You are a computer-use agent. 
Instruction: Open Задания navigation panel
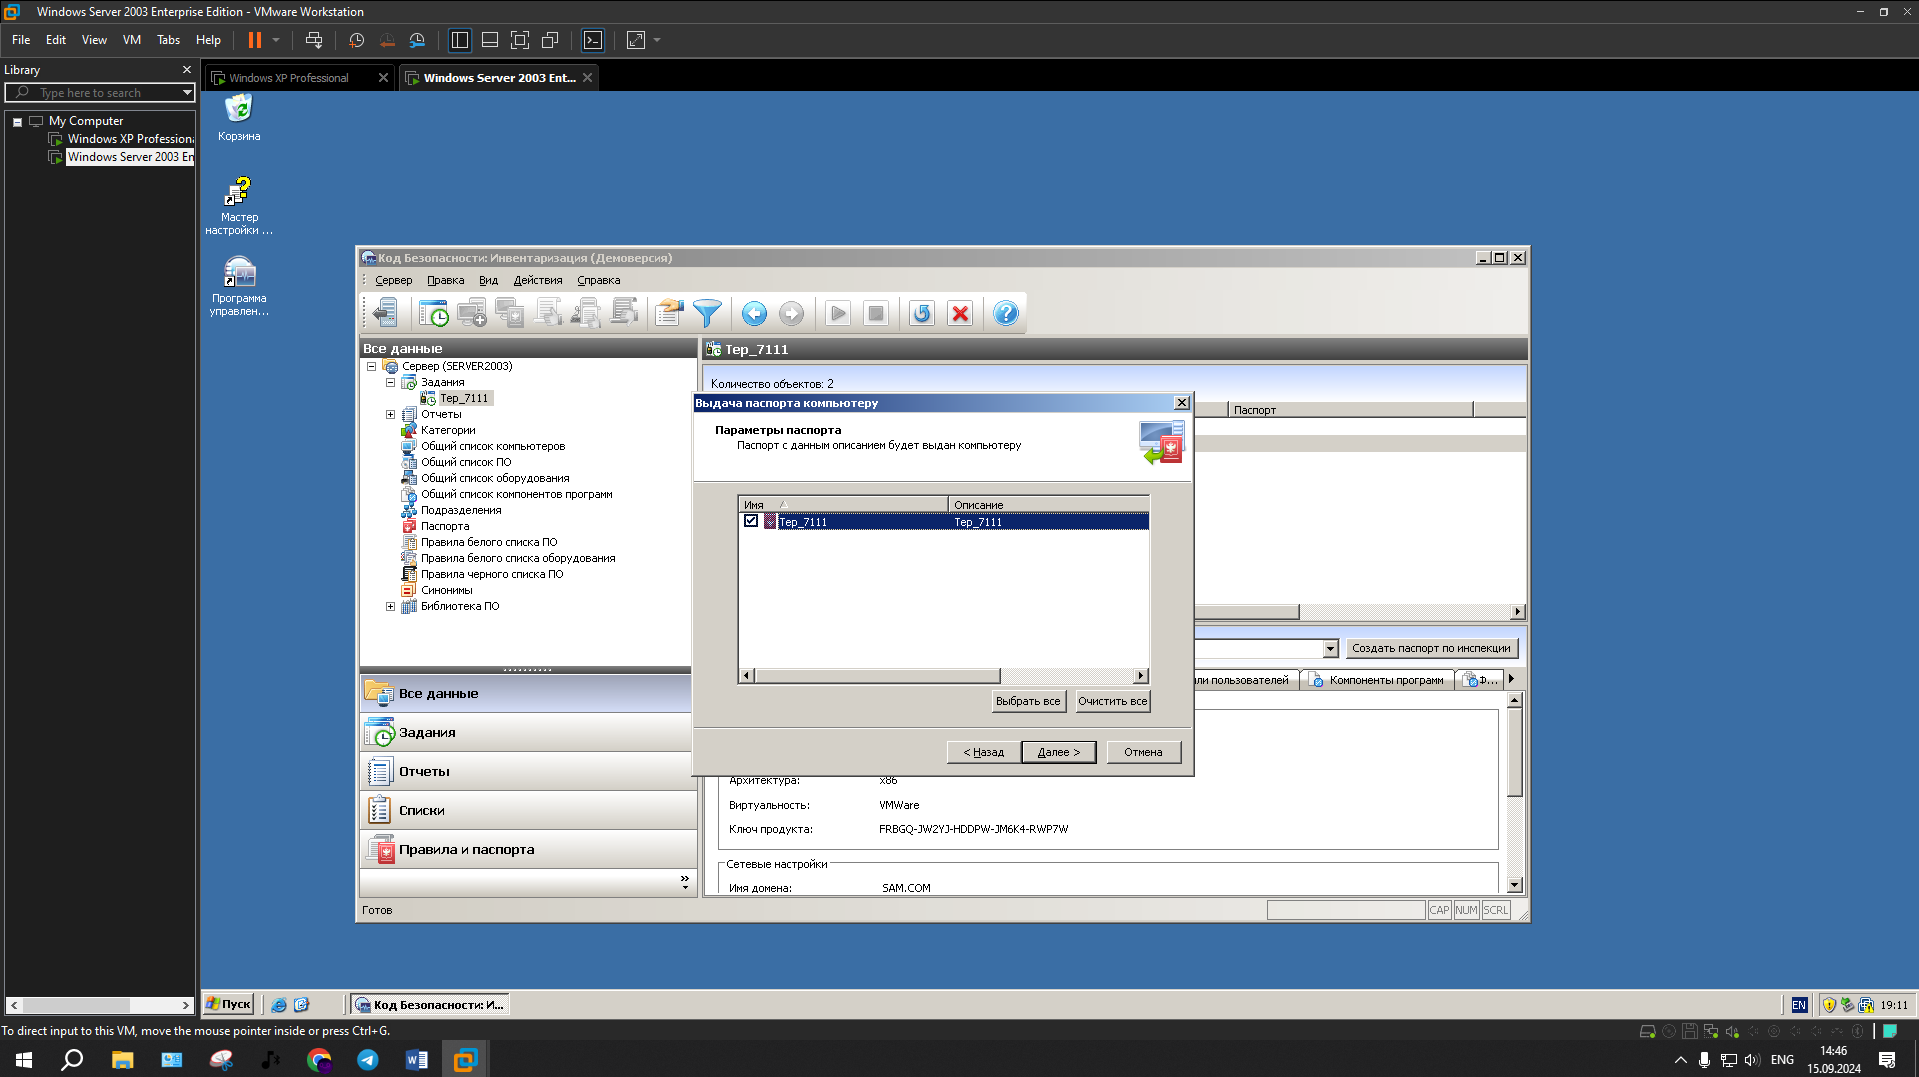(x=527, y=733)
